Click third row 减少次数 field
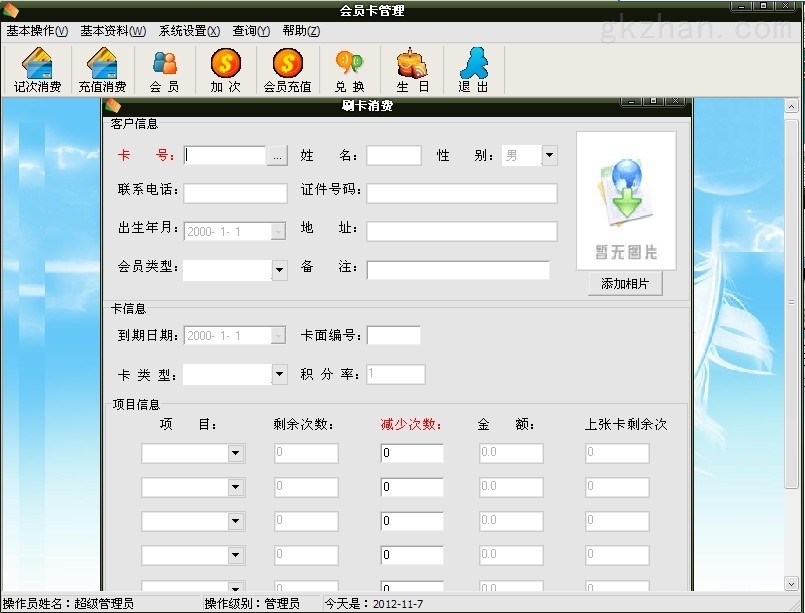805x613 pixels. [x=412, y=521]
